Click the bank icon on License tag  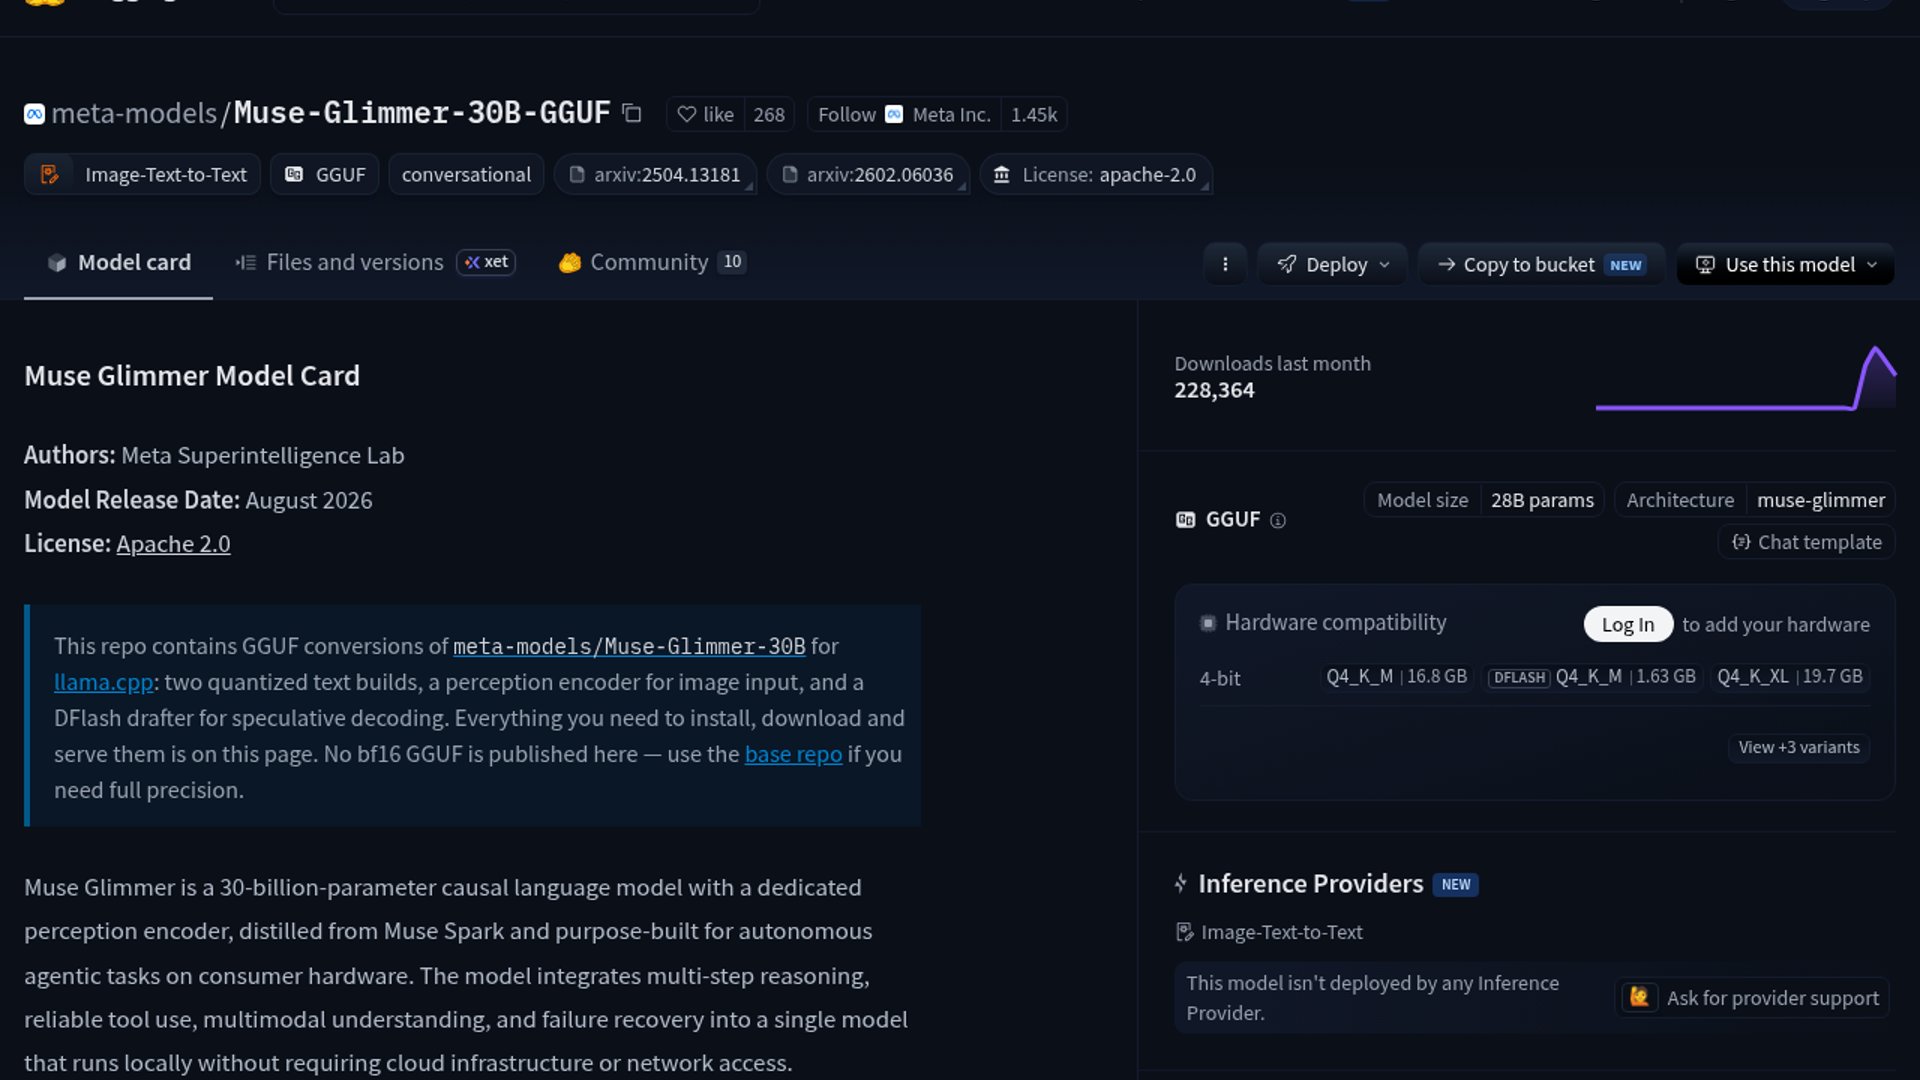click(1001, 175)
